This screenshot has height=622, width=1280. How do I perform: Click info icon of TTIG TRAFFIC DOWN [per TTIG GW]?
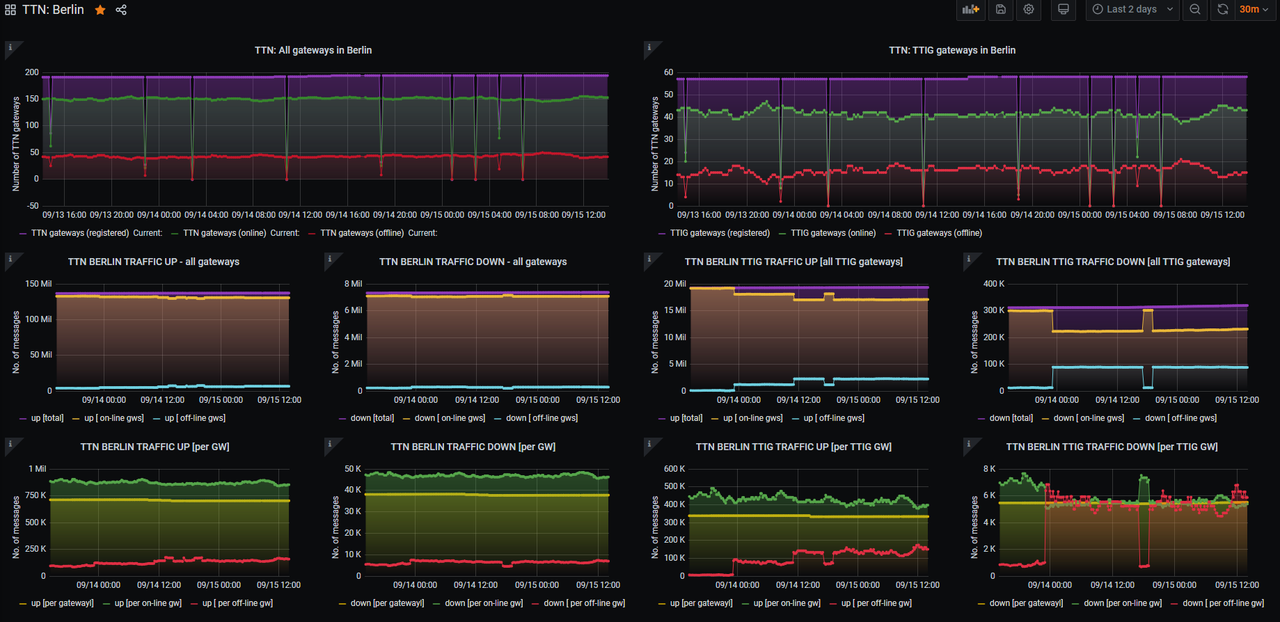click(969, 443)
